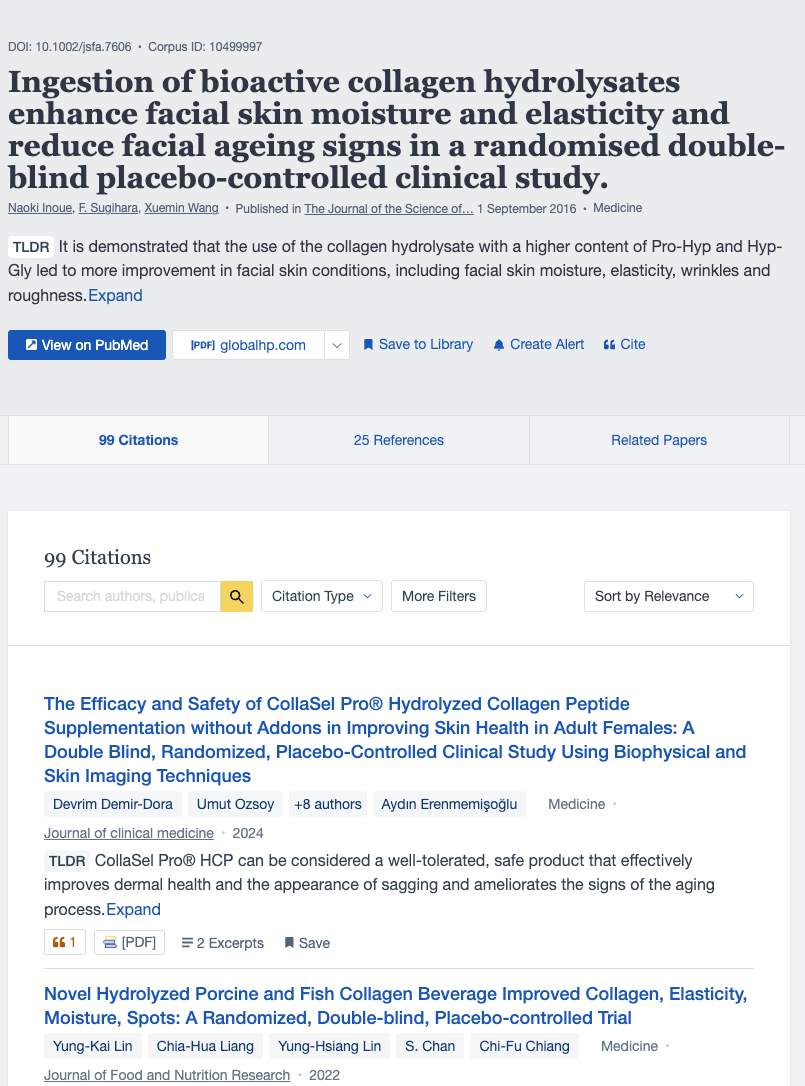The image size is (805, 1086).
Task: Click the Save to Library bookmark icon
Action: click(368, 345)
